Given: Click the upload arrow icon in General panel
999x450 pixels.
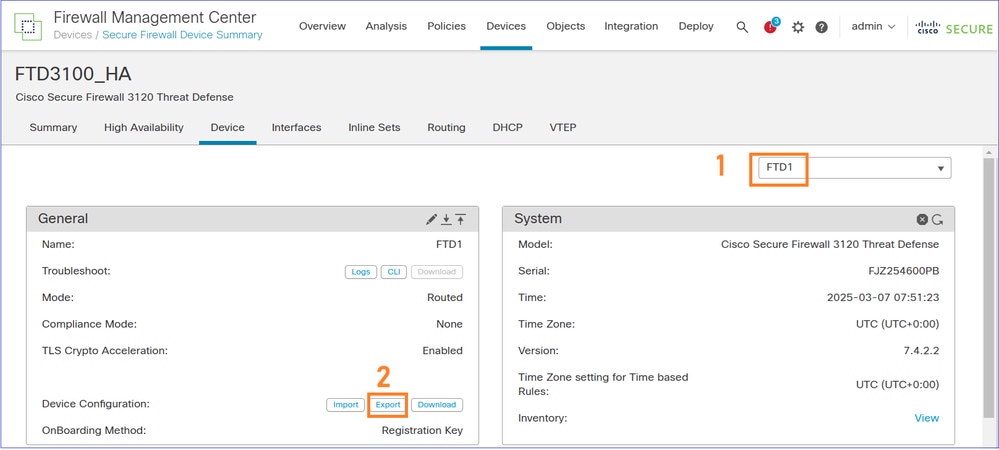Looking at the screenshot, I should pos(461,219).
